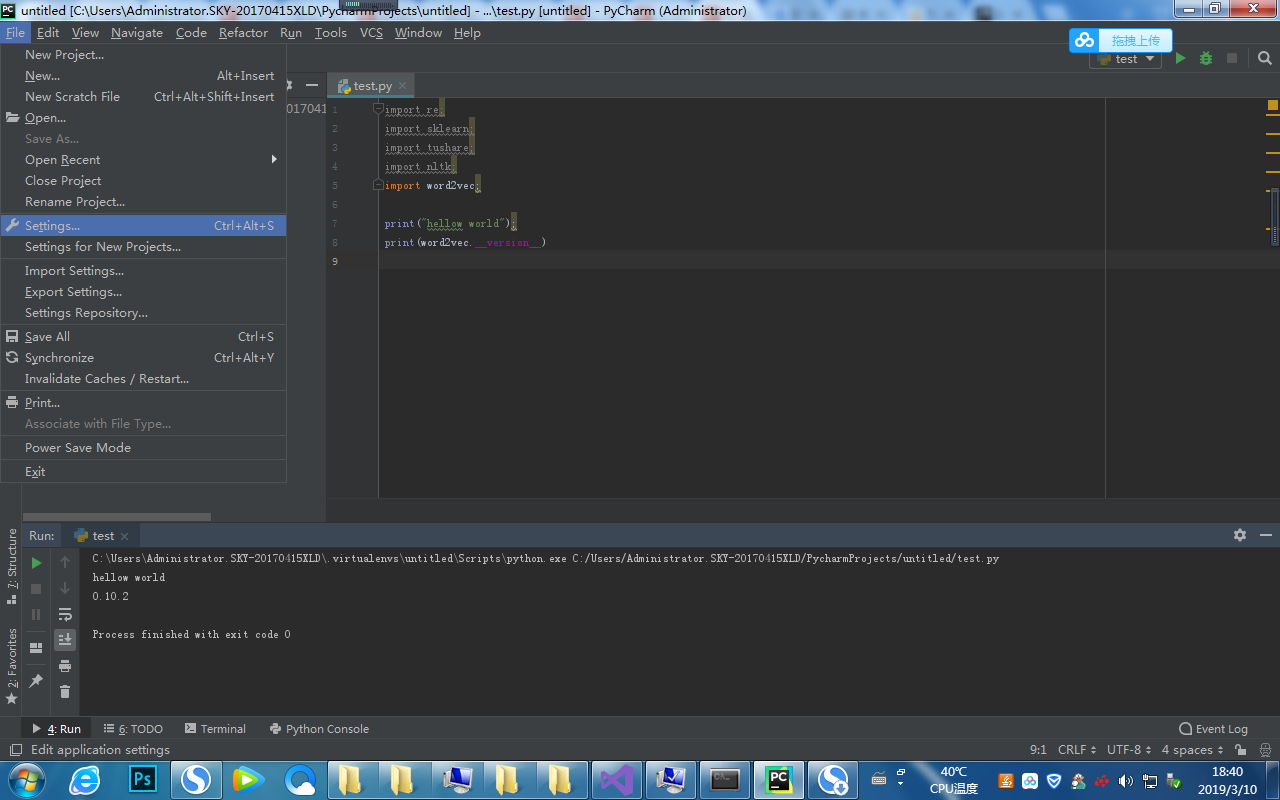This screenshot has height=800, width=1280.
Task: Click Print icon in Run panel
Action: pyautogui.click(x=65, y=666)
